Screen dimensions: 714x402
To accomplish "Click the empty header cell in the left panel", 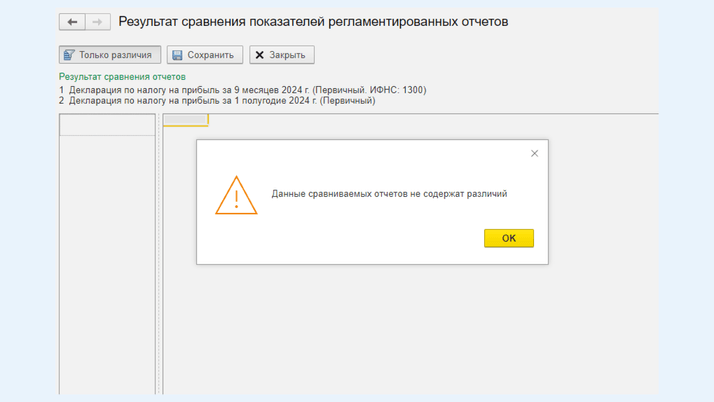I will click(107, 125).
